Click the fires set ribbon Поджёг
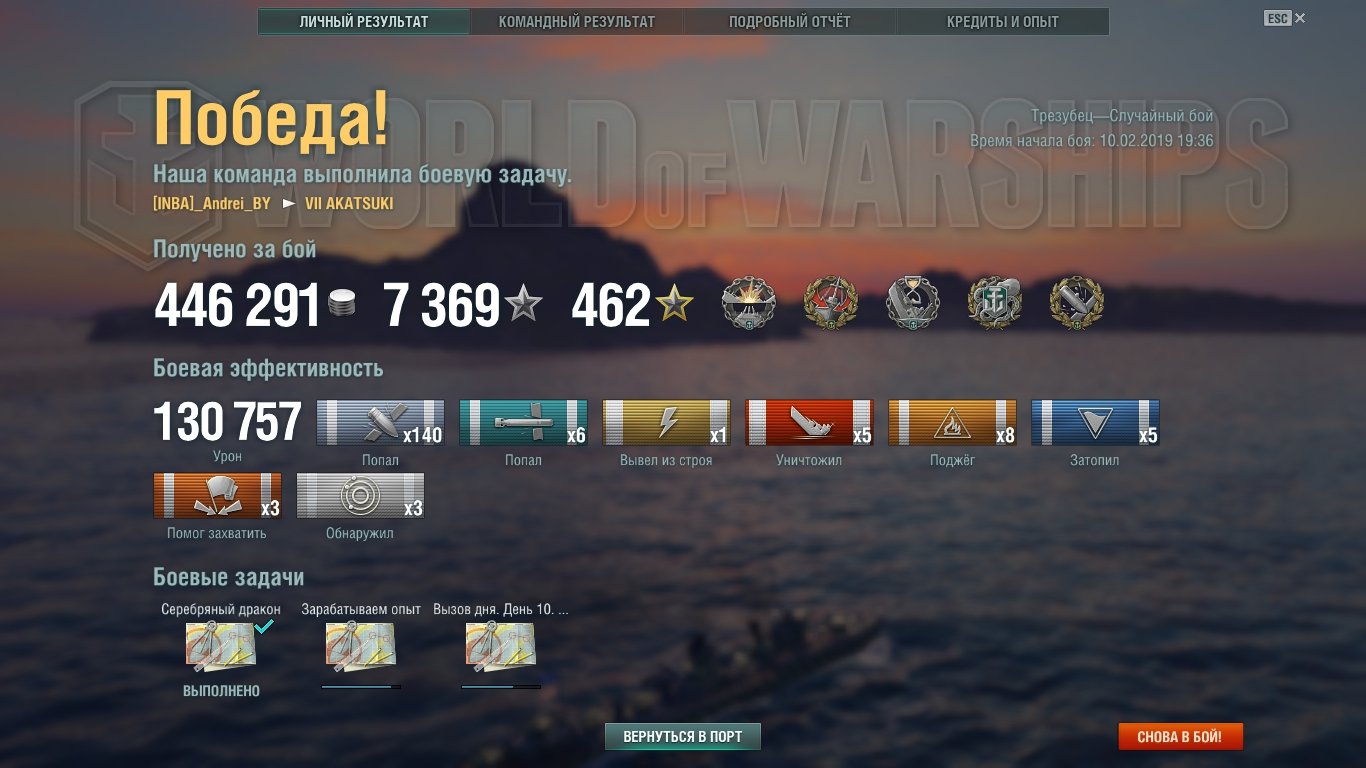Viewport: 1366px width, 768px height. (952, 423)
